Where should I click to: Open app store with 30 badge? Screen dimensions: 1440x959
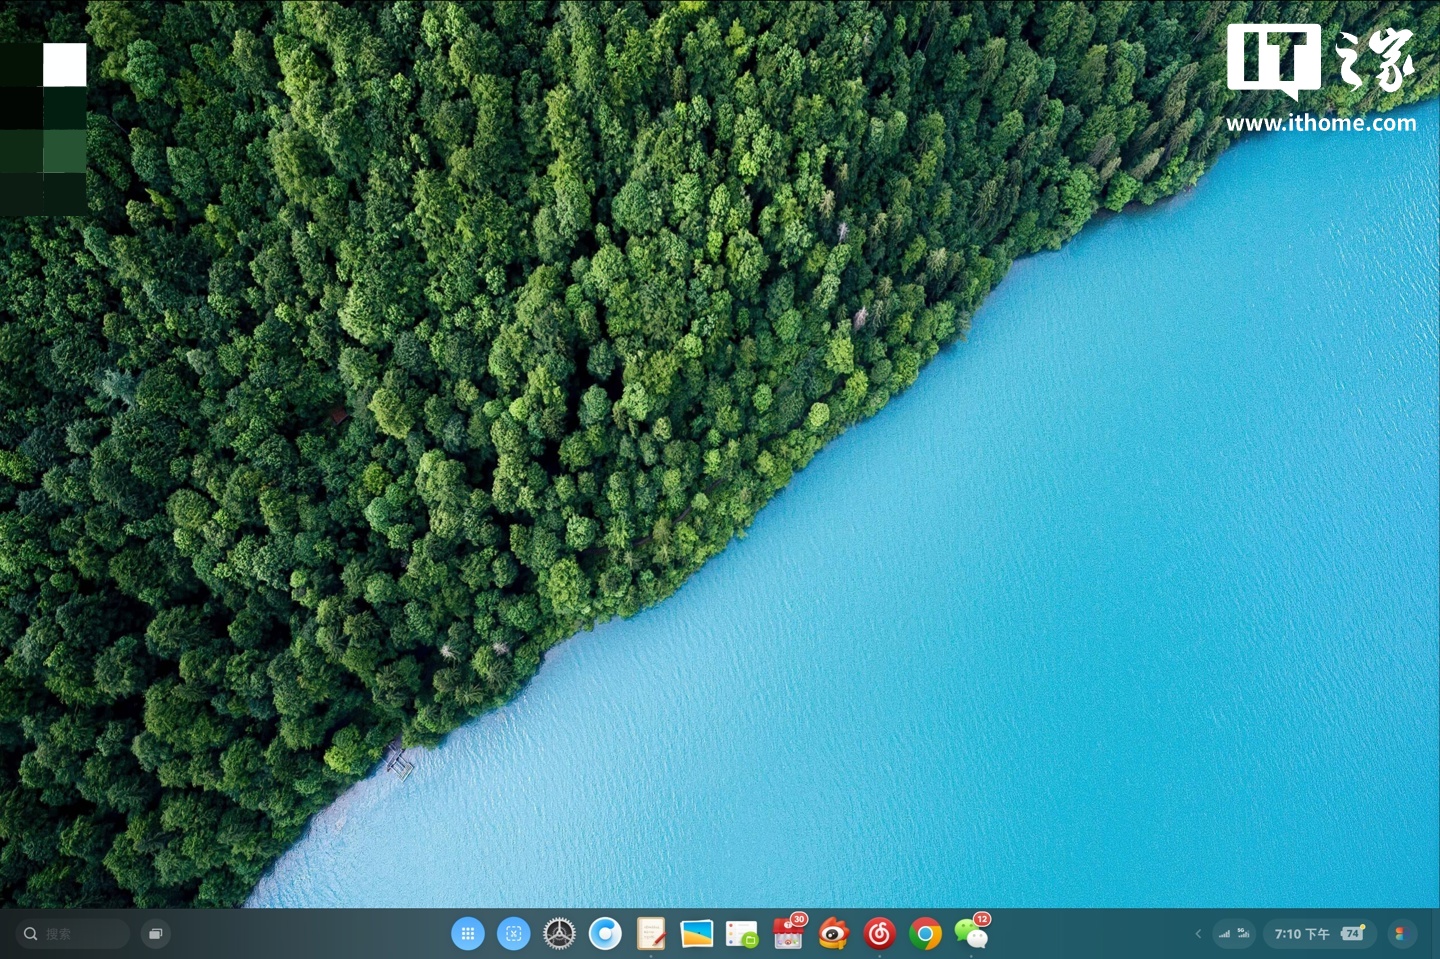(788, 934)
